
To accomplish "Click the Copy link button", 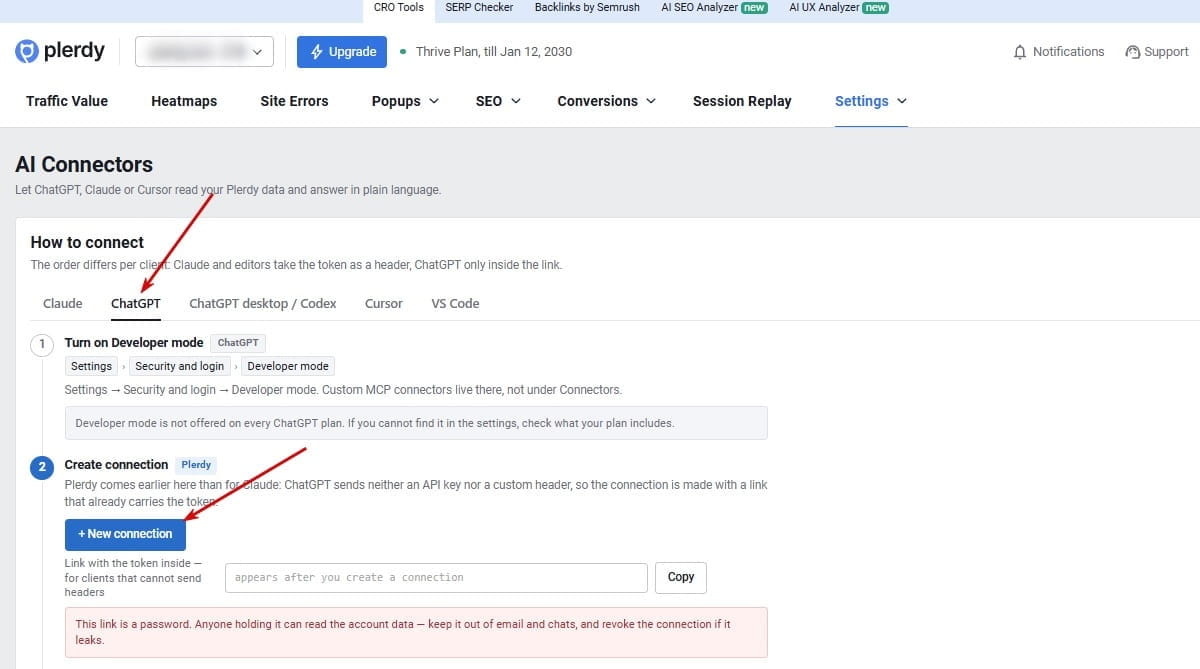I will coord(681,577).
